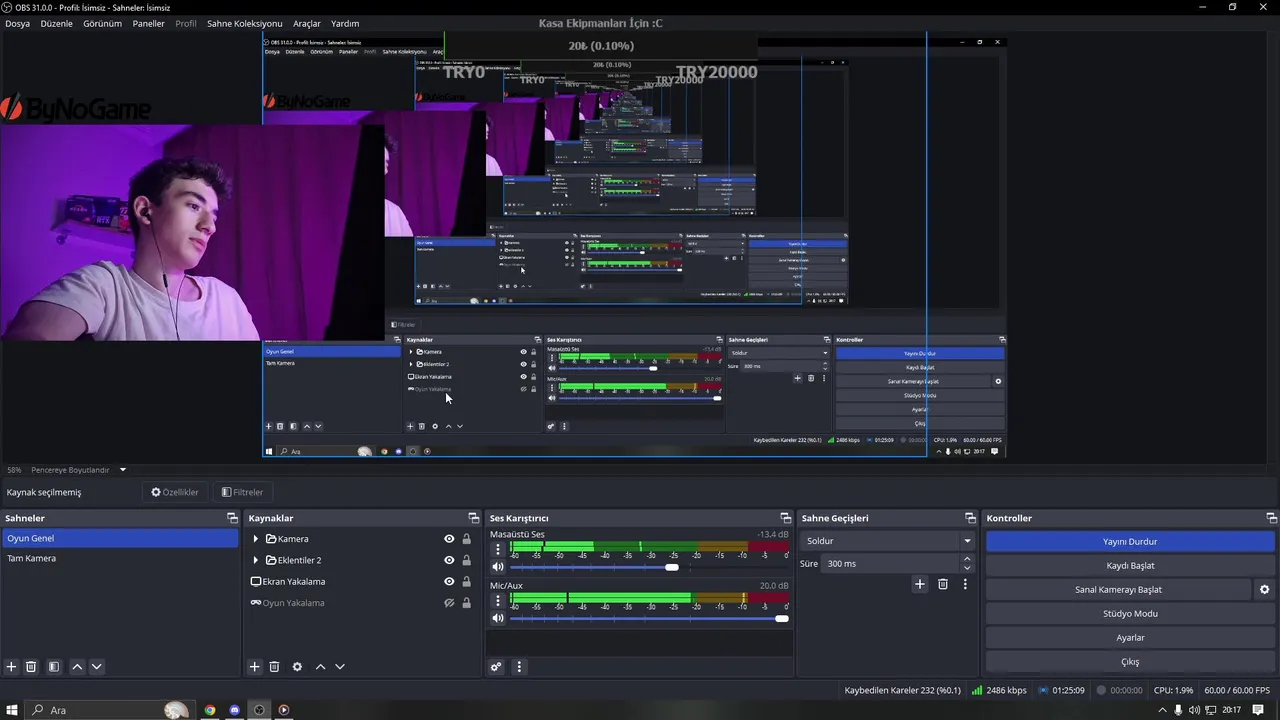1280x720 pixels.
Task: Open Masaüstü Ses options three-dot menu
Action: pyautogui.click(x=498, y=549)
